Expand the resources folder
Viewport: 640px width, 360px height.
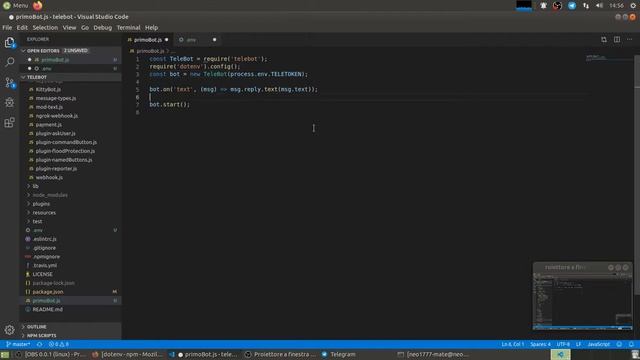pyautogui.click(x=71, y=213)
